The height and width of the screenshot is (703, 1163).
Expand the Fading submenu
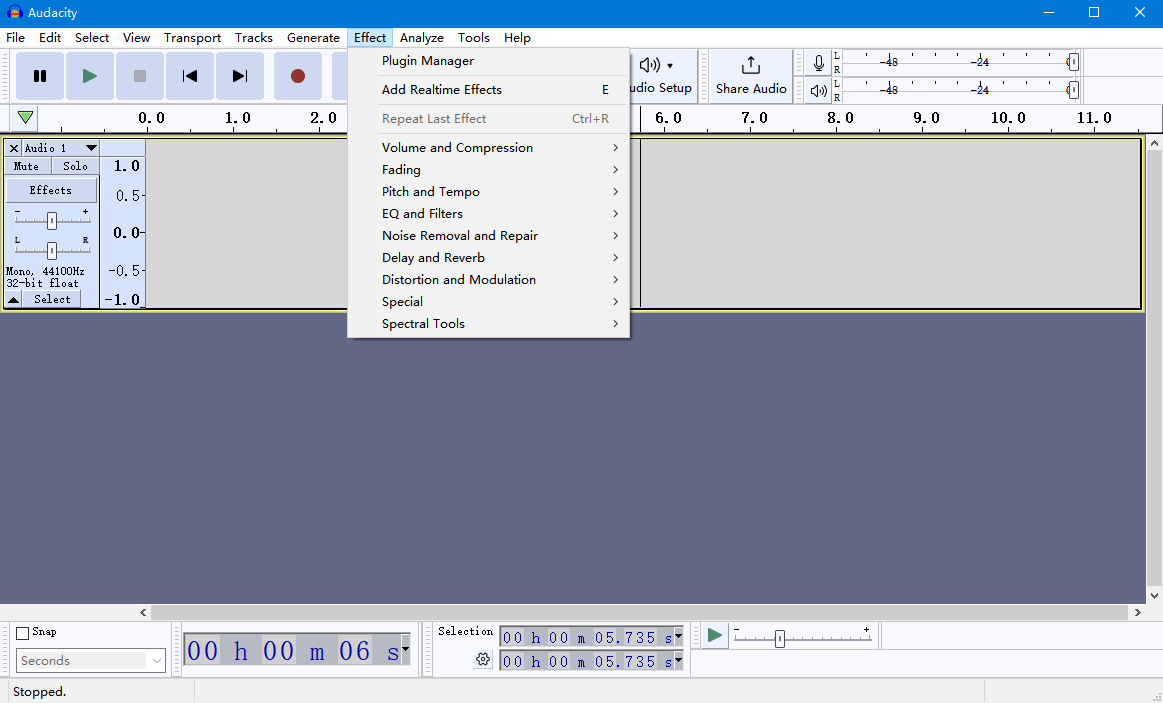coord(489,170)
